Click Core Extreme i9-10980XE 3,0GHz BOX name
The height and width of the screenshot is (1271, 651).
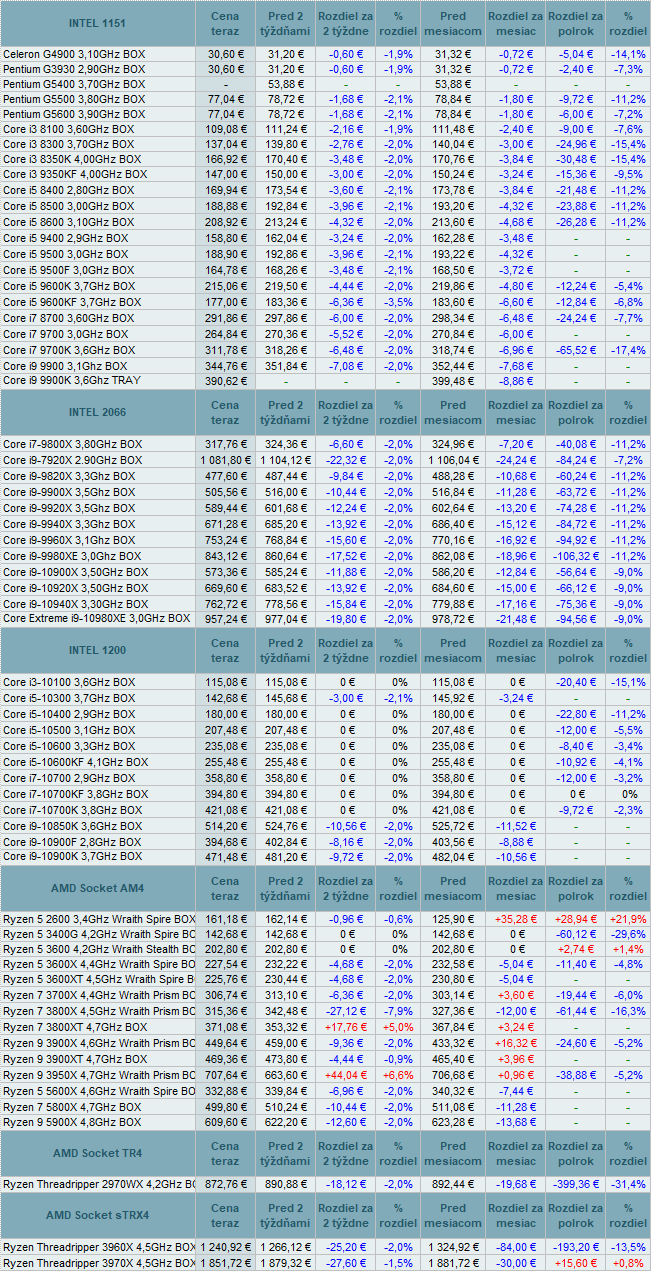tap(96, 619)
